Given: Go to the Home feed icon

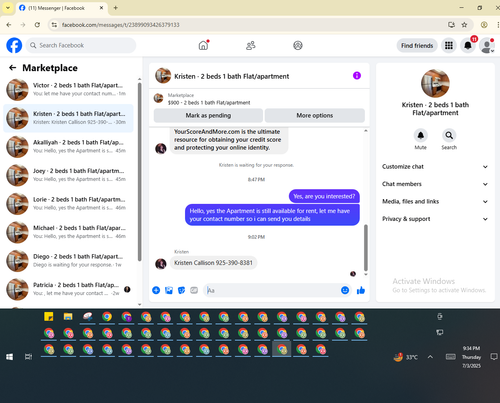Looking at the screenshot, I should pos(203,45).
